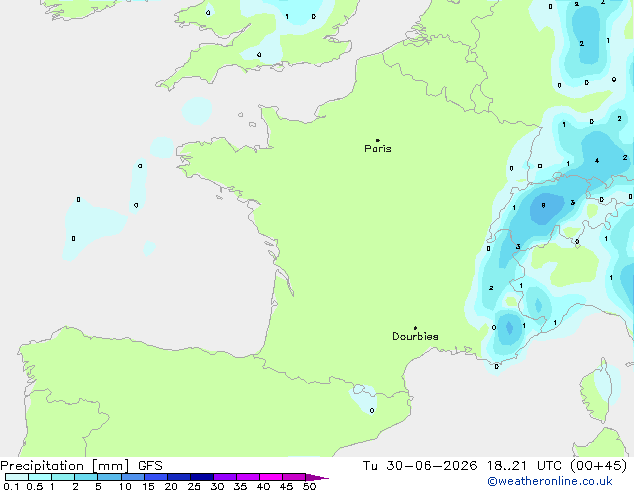Pick the 0.1–0.5 mm legend swatch
This screenshot has width=634, height=490.
point(17,477)
